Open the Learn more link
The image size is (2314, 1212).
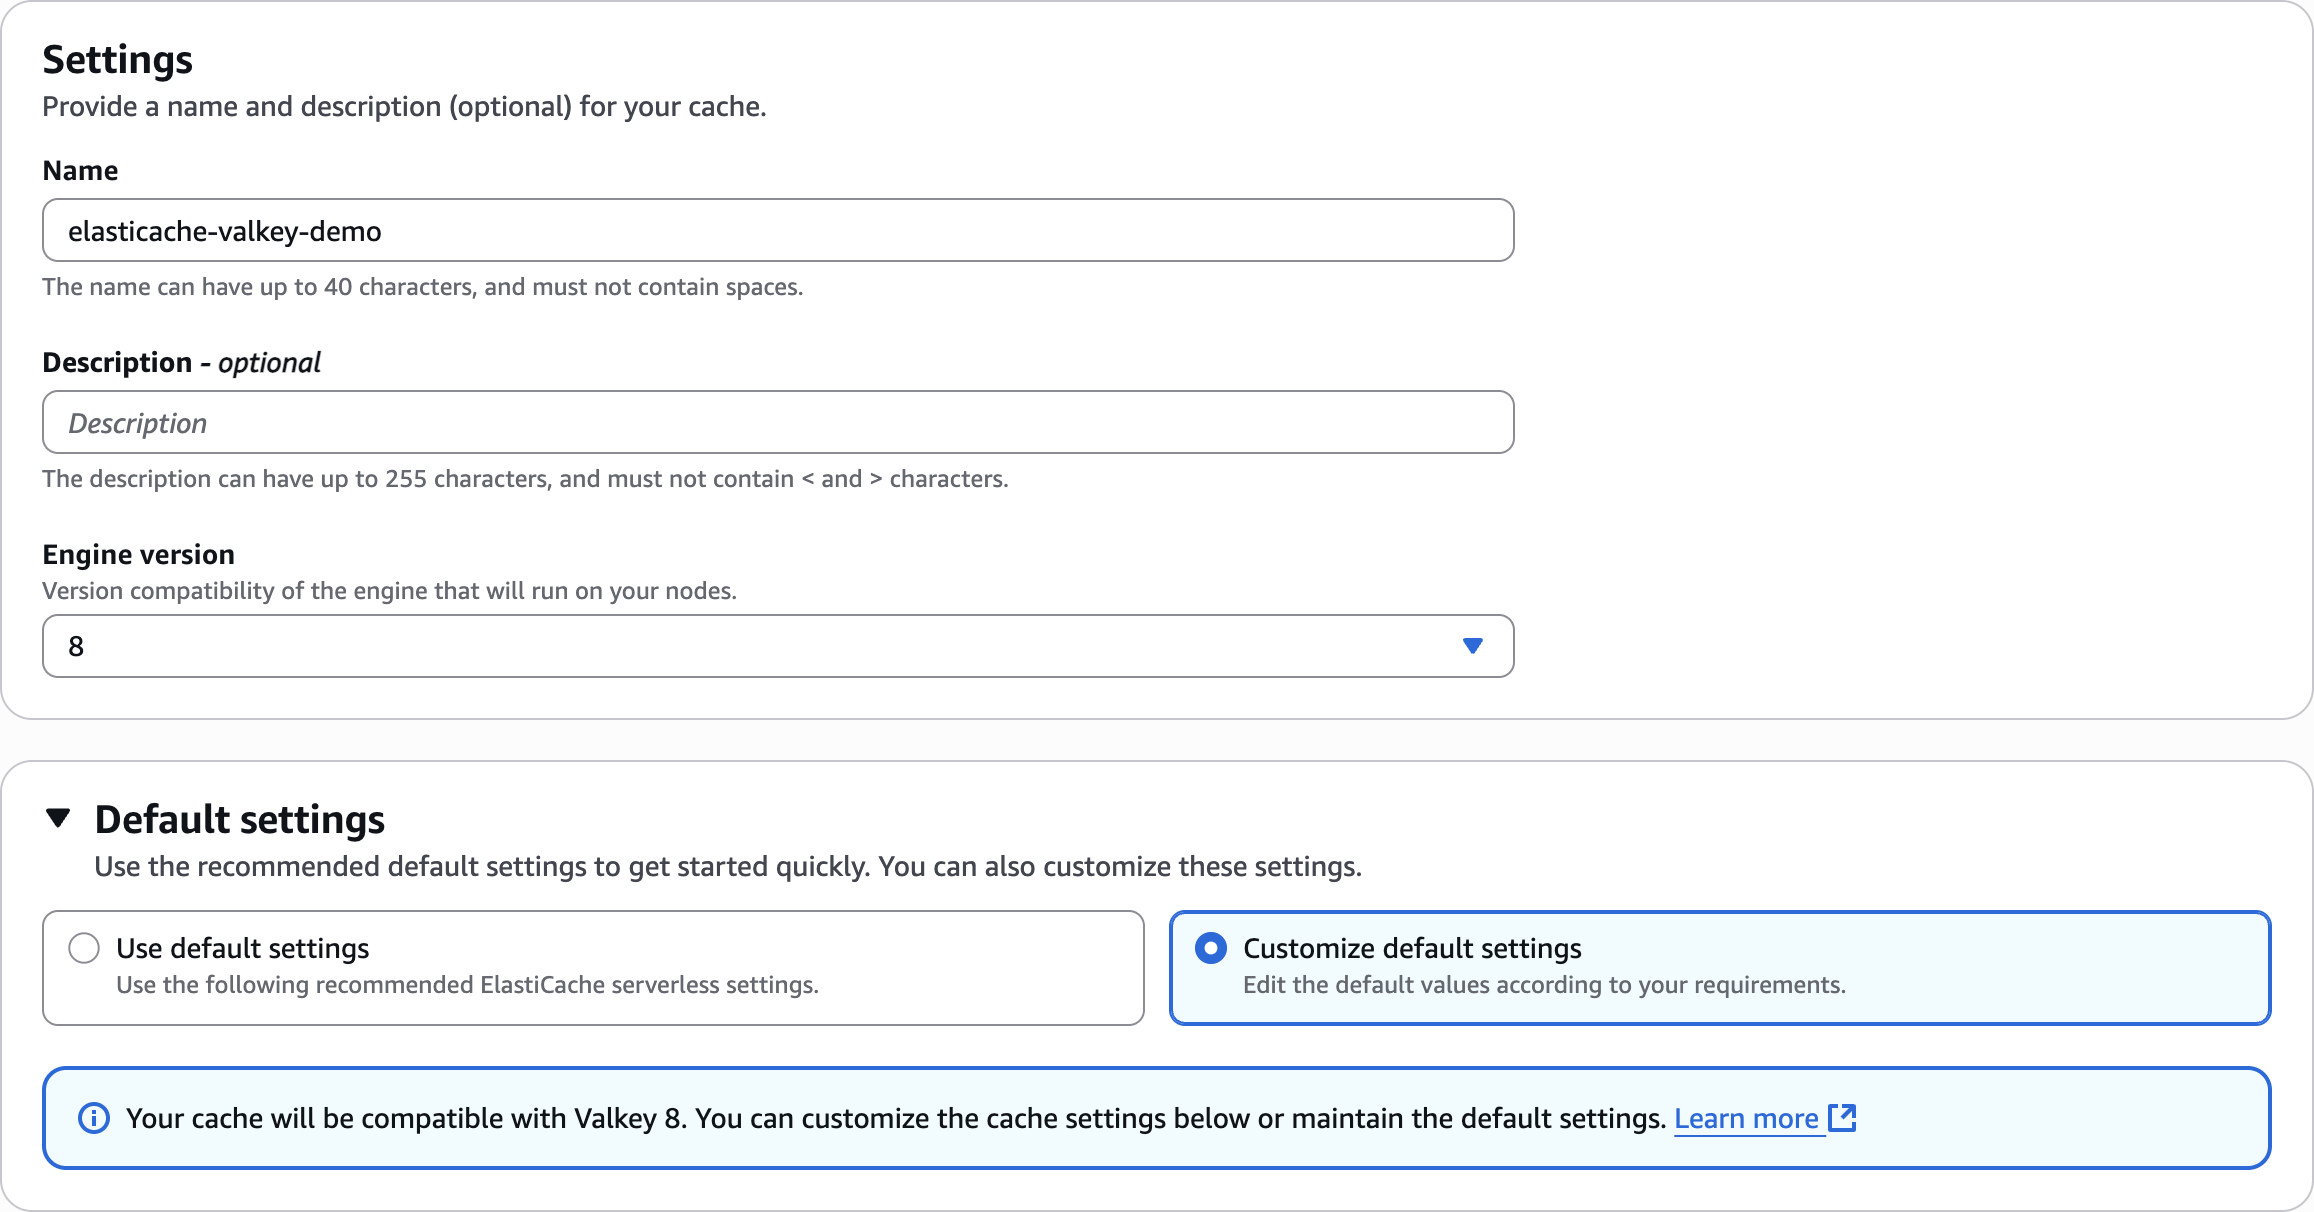tap(1746, 1118)
